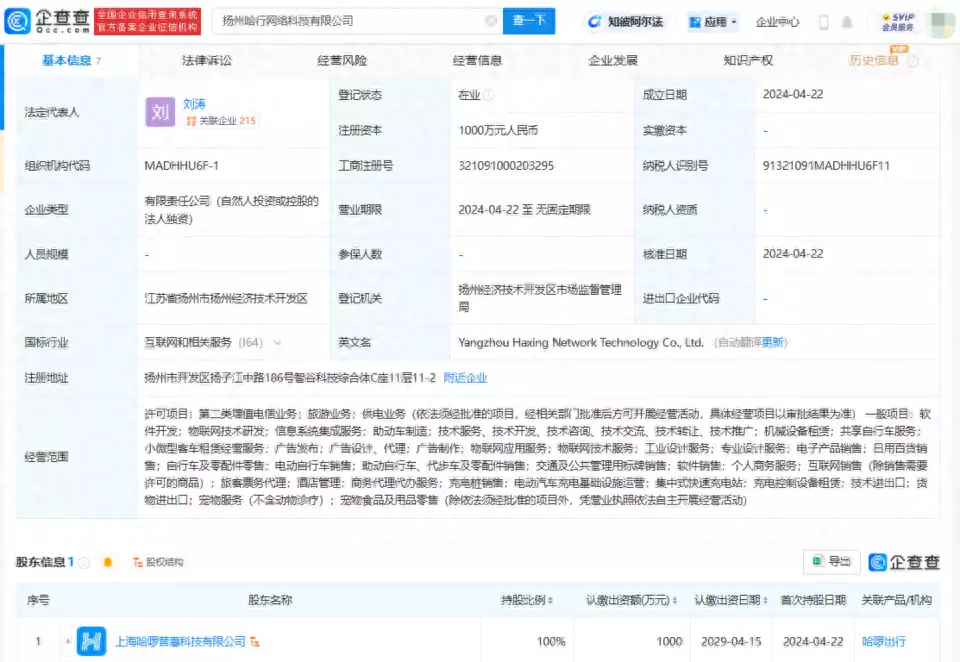
Task: Open 企业中心
Action: [778, 22]
